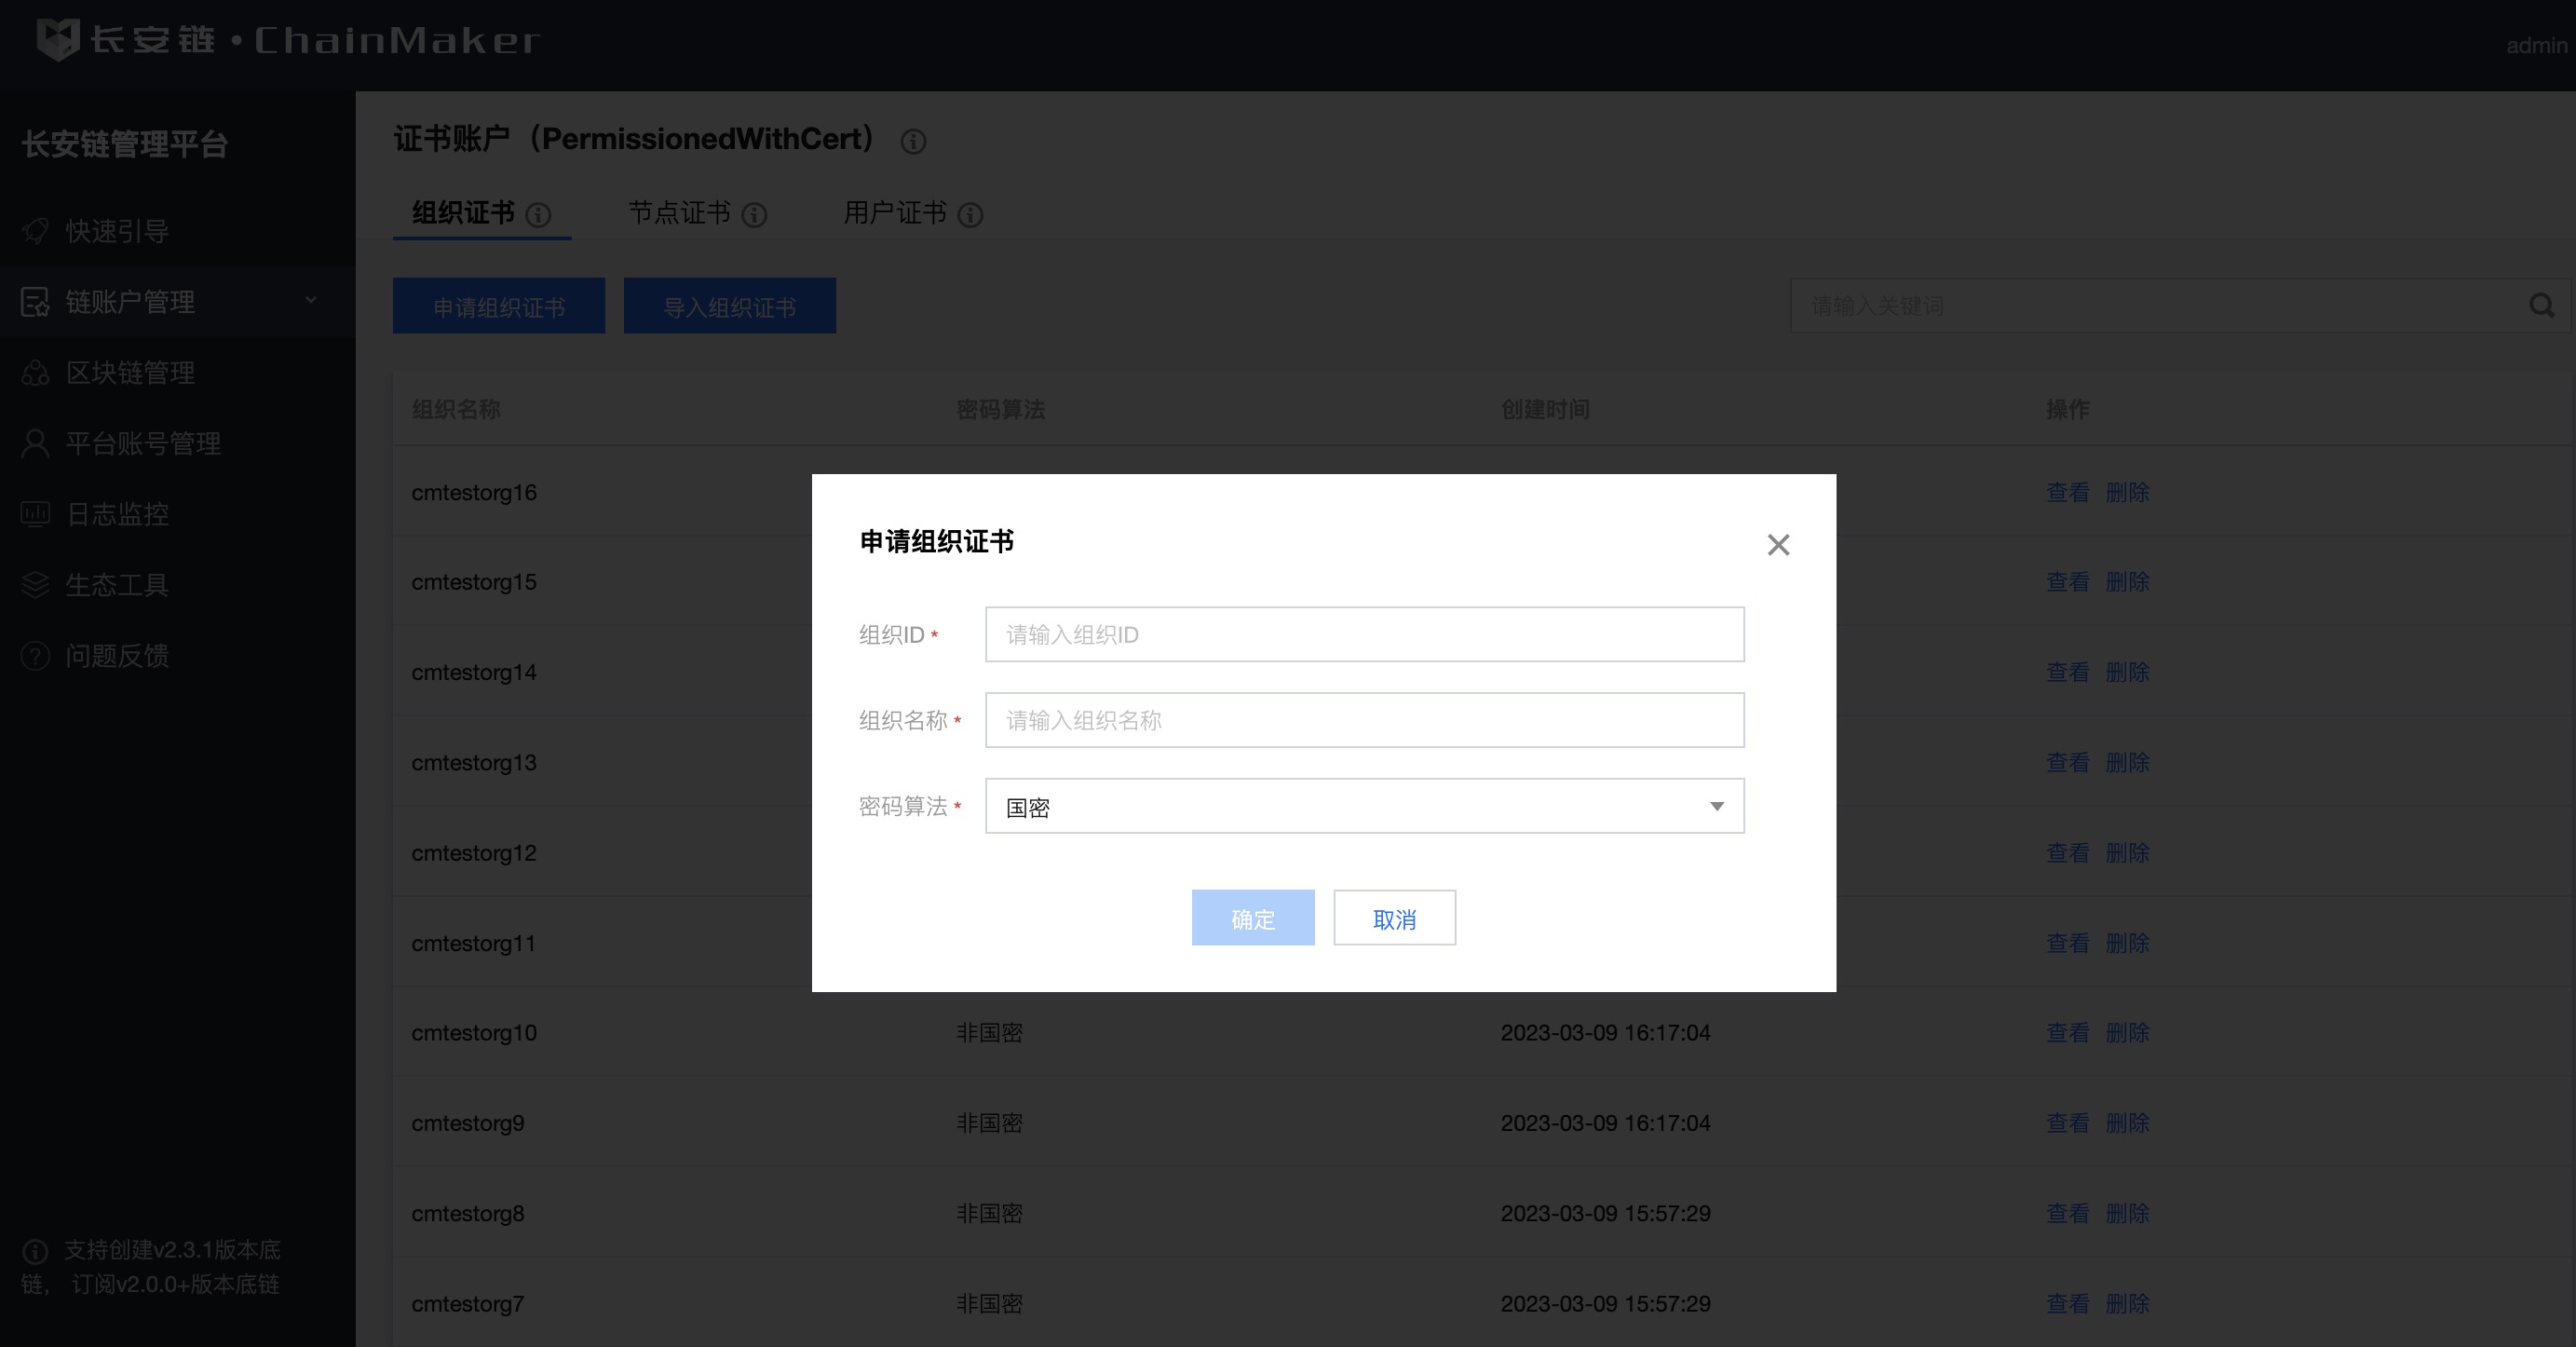Click the info icon beside page title
This screenshot has width=2576, height=1347.
(912, 141)
